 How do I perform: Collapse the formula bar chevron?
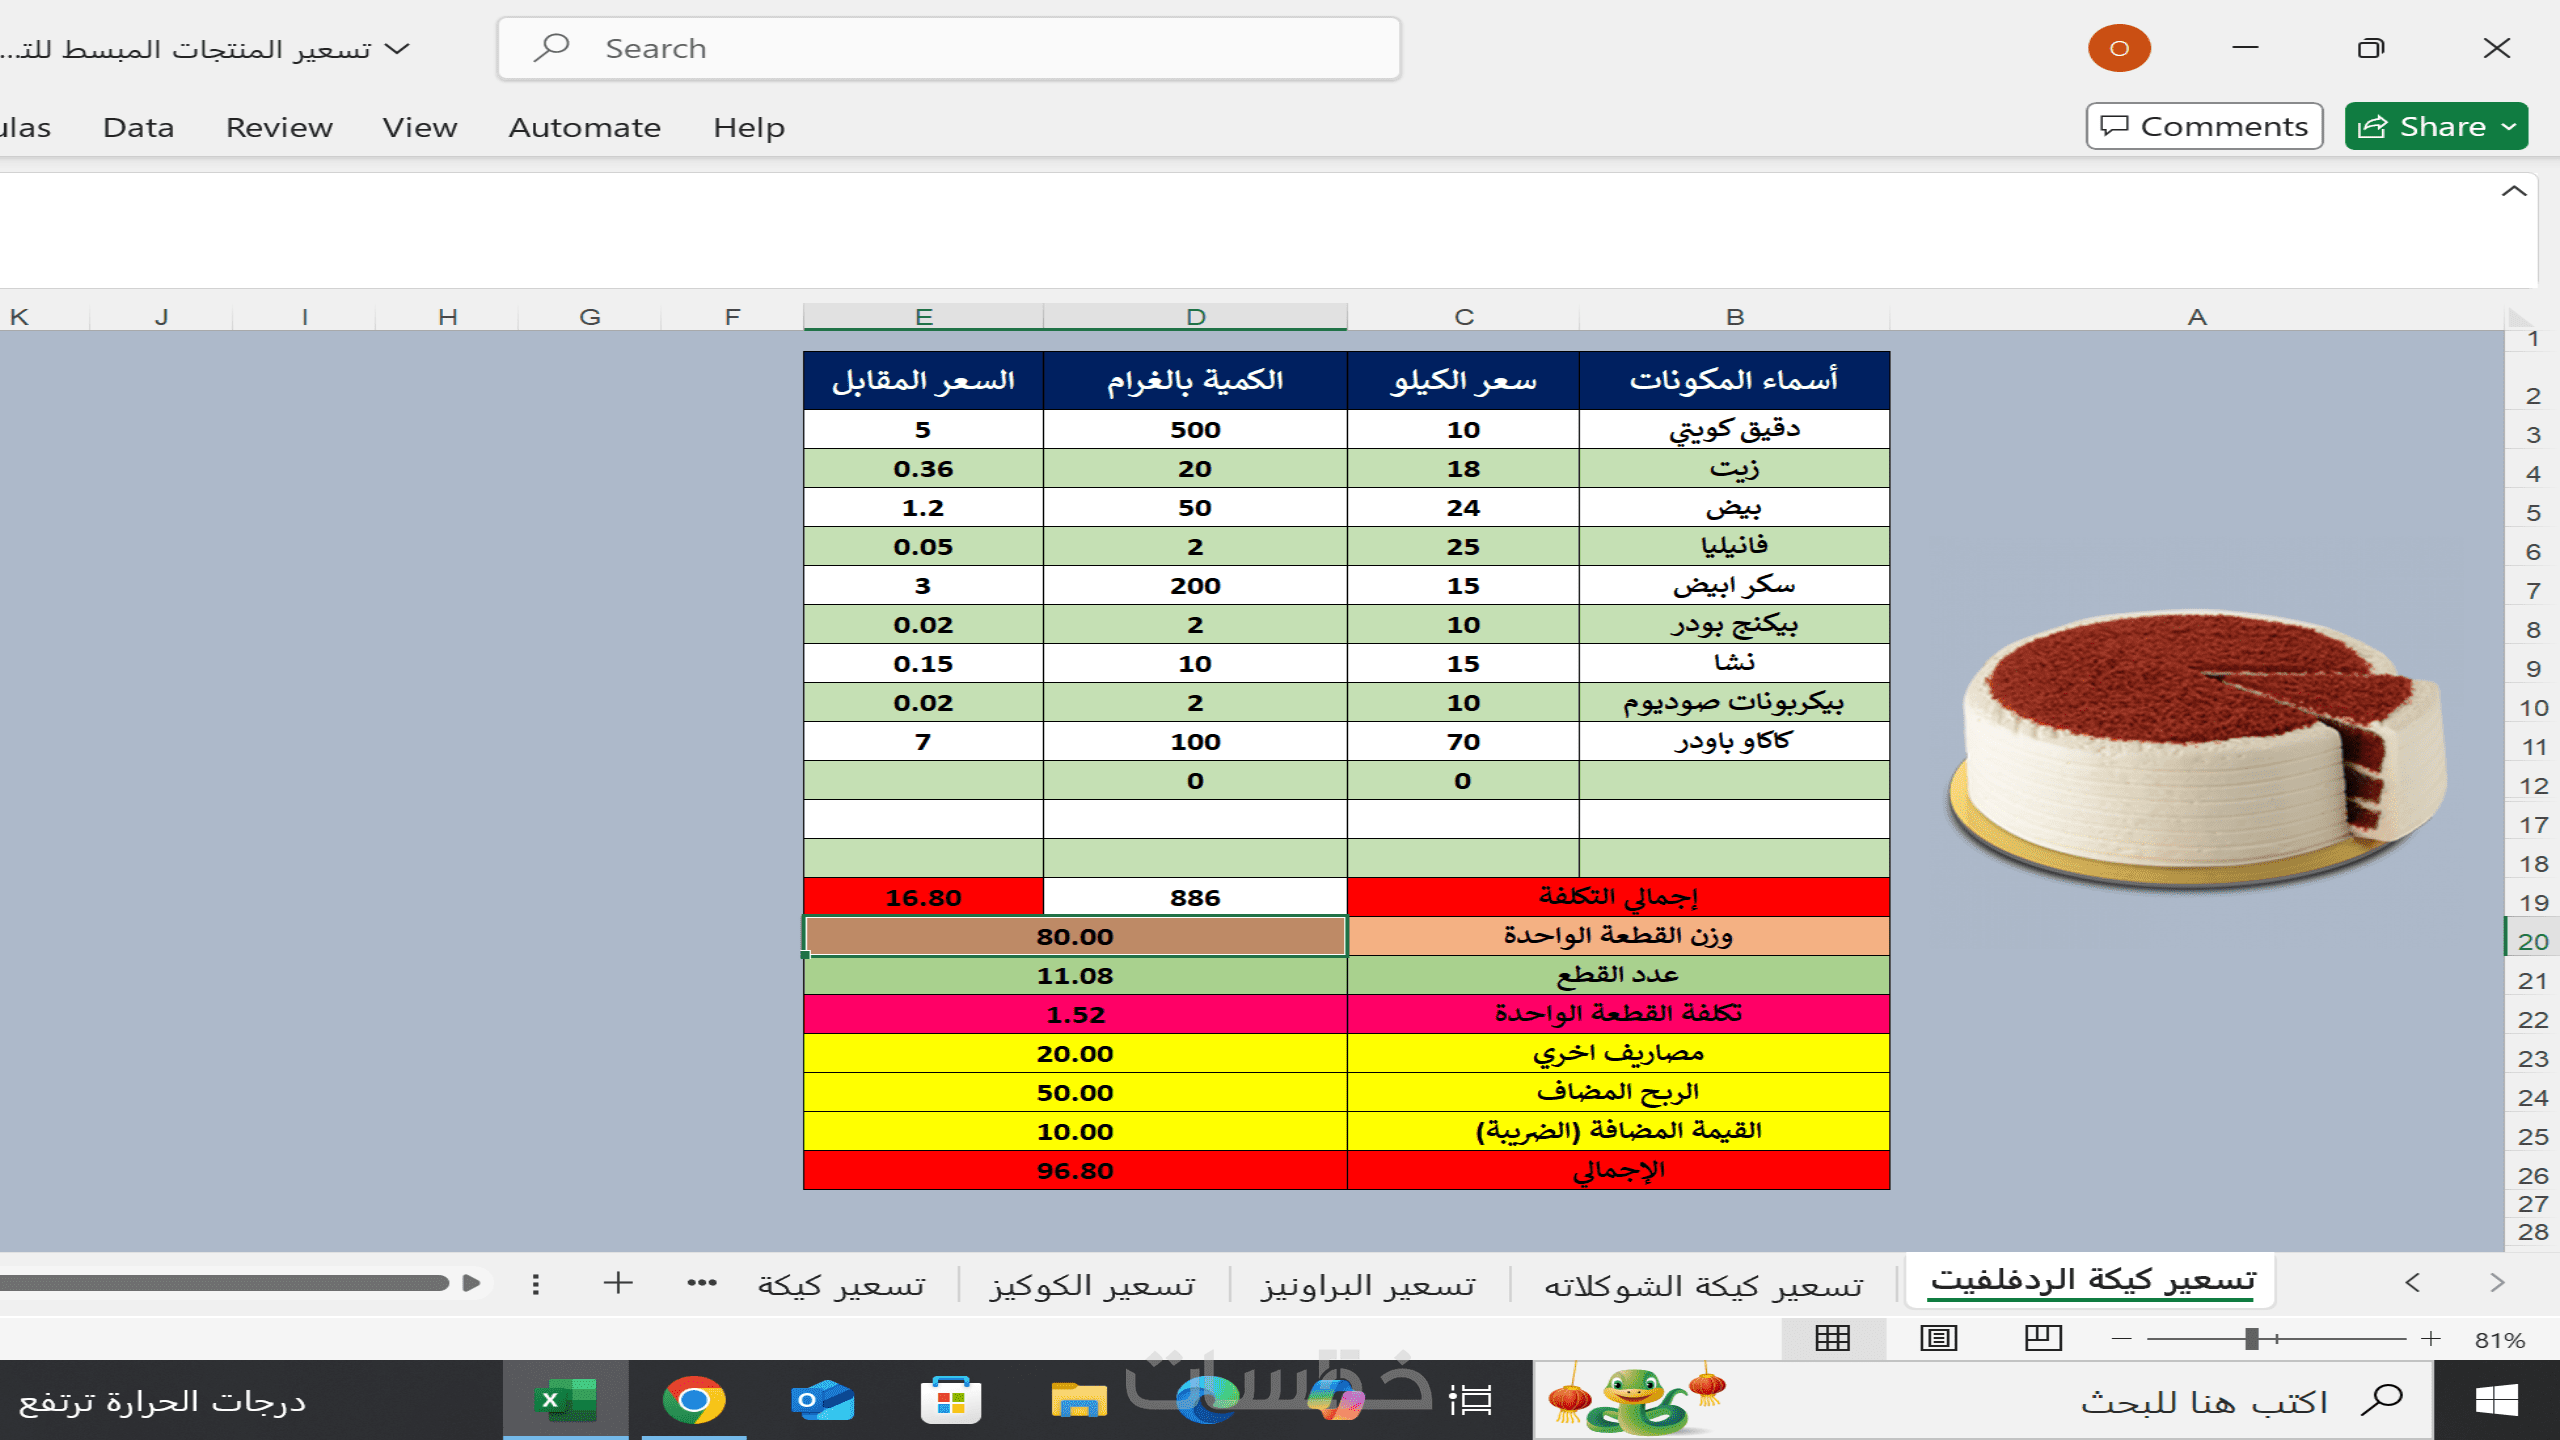2513,191
